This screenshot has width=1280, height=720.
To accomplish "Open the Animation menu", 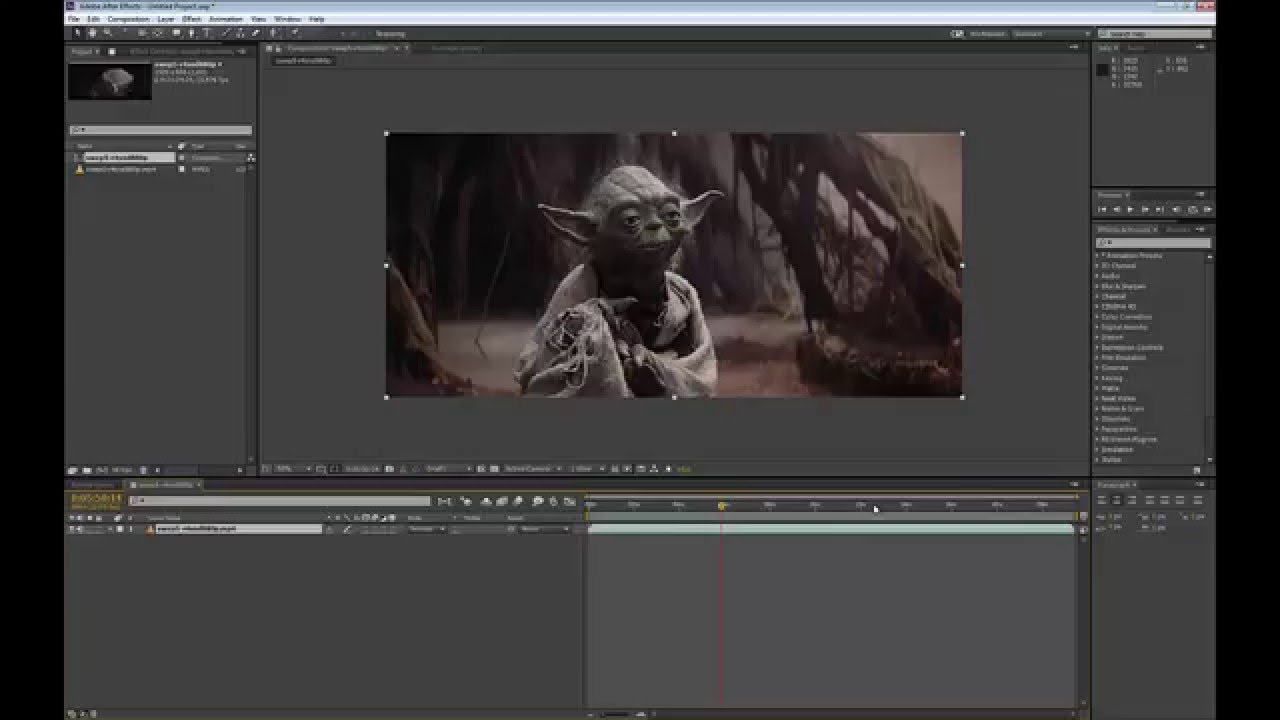I will click(226, 19).
